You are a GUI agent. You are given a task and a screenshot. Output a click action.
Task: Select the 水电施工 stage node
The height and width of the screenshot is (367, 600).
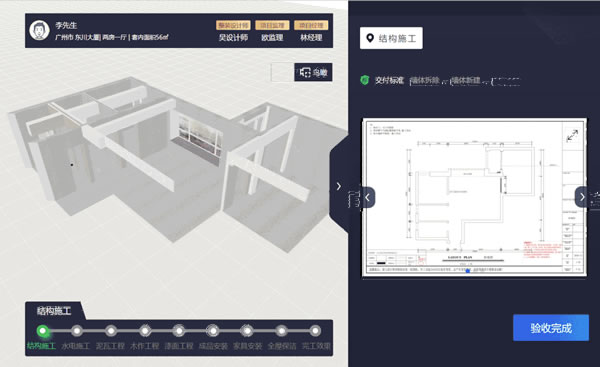77,331
